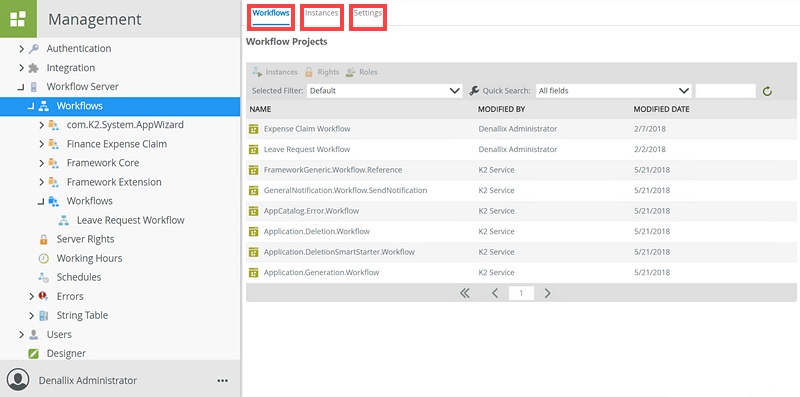Click the refresh icon beside the search box

tap(767, 91)
